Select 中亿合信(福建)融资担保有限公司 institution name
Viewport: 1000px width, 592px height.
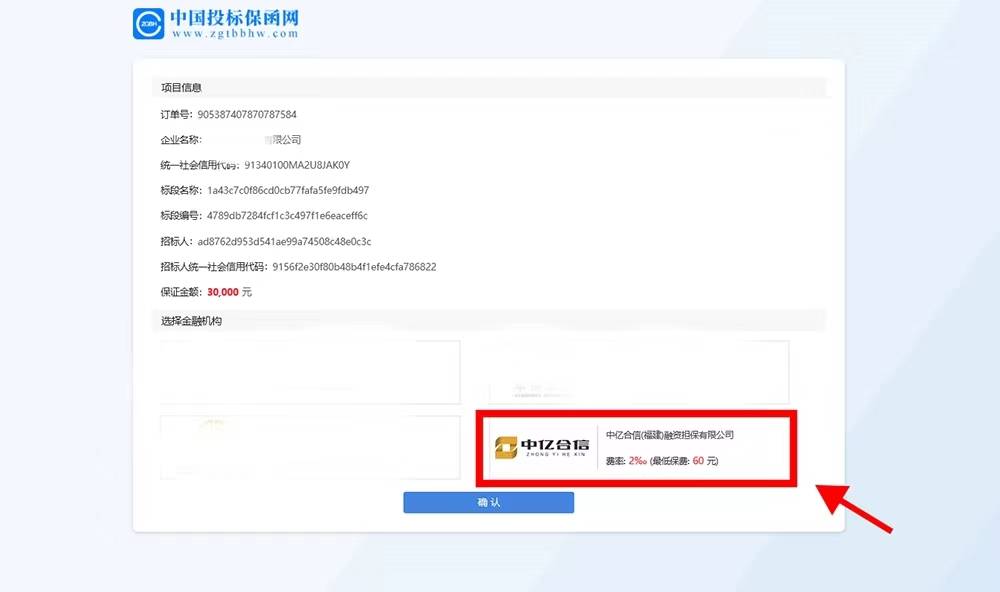pyautogui.click(x=670, y=435)
